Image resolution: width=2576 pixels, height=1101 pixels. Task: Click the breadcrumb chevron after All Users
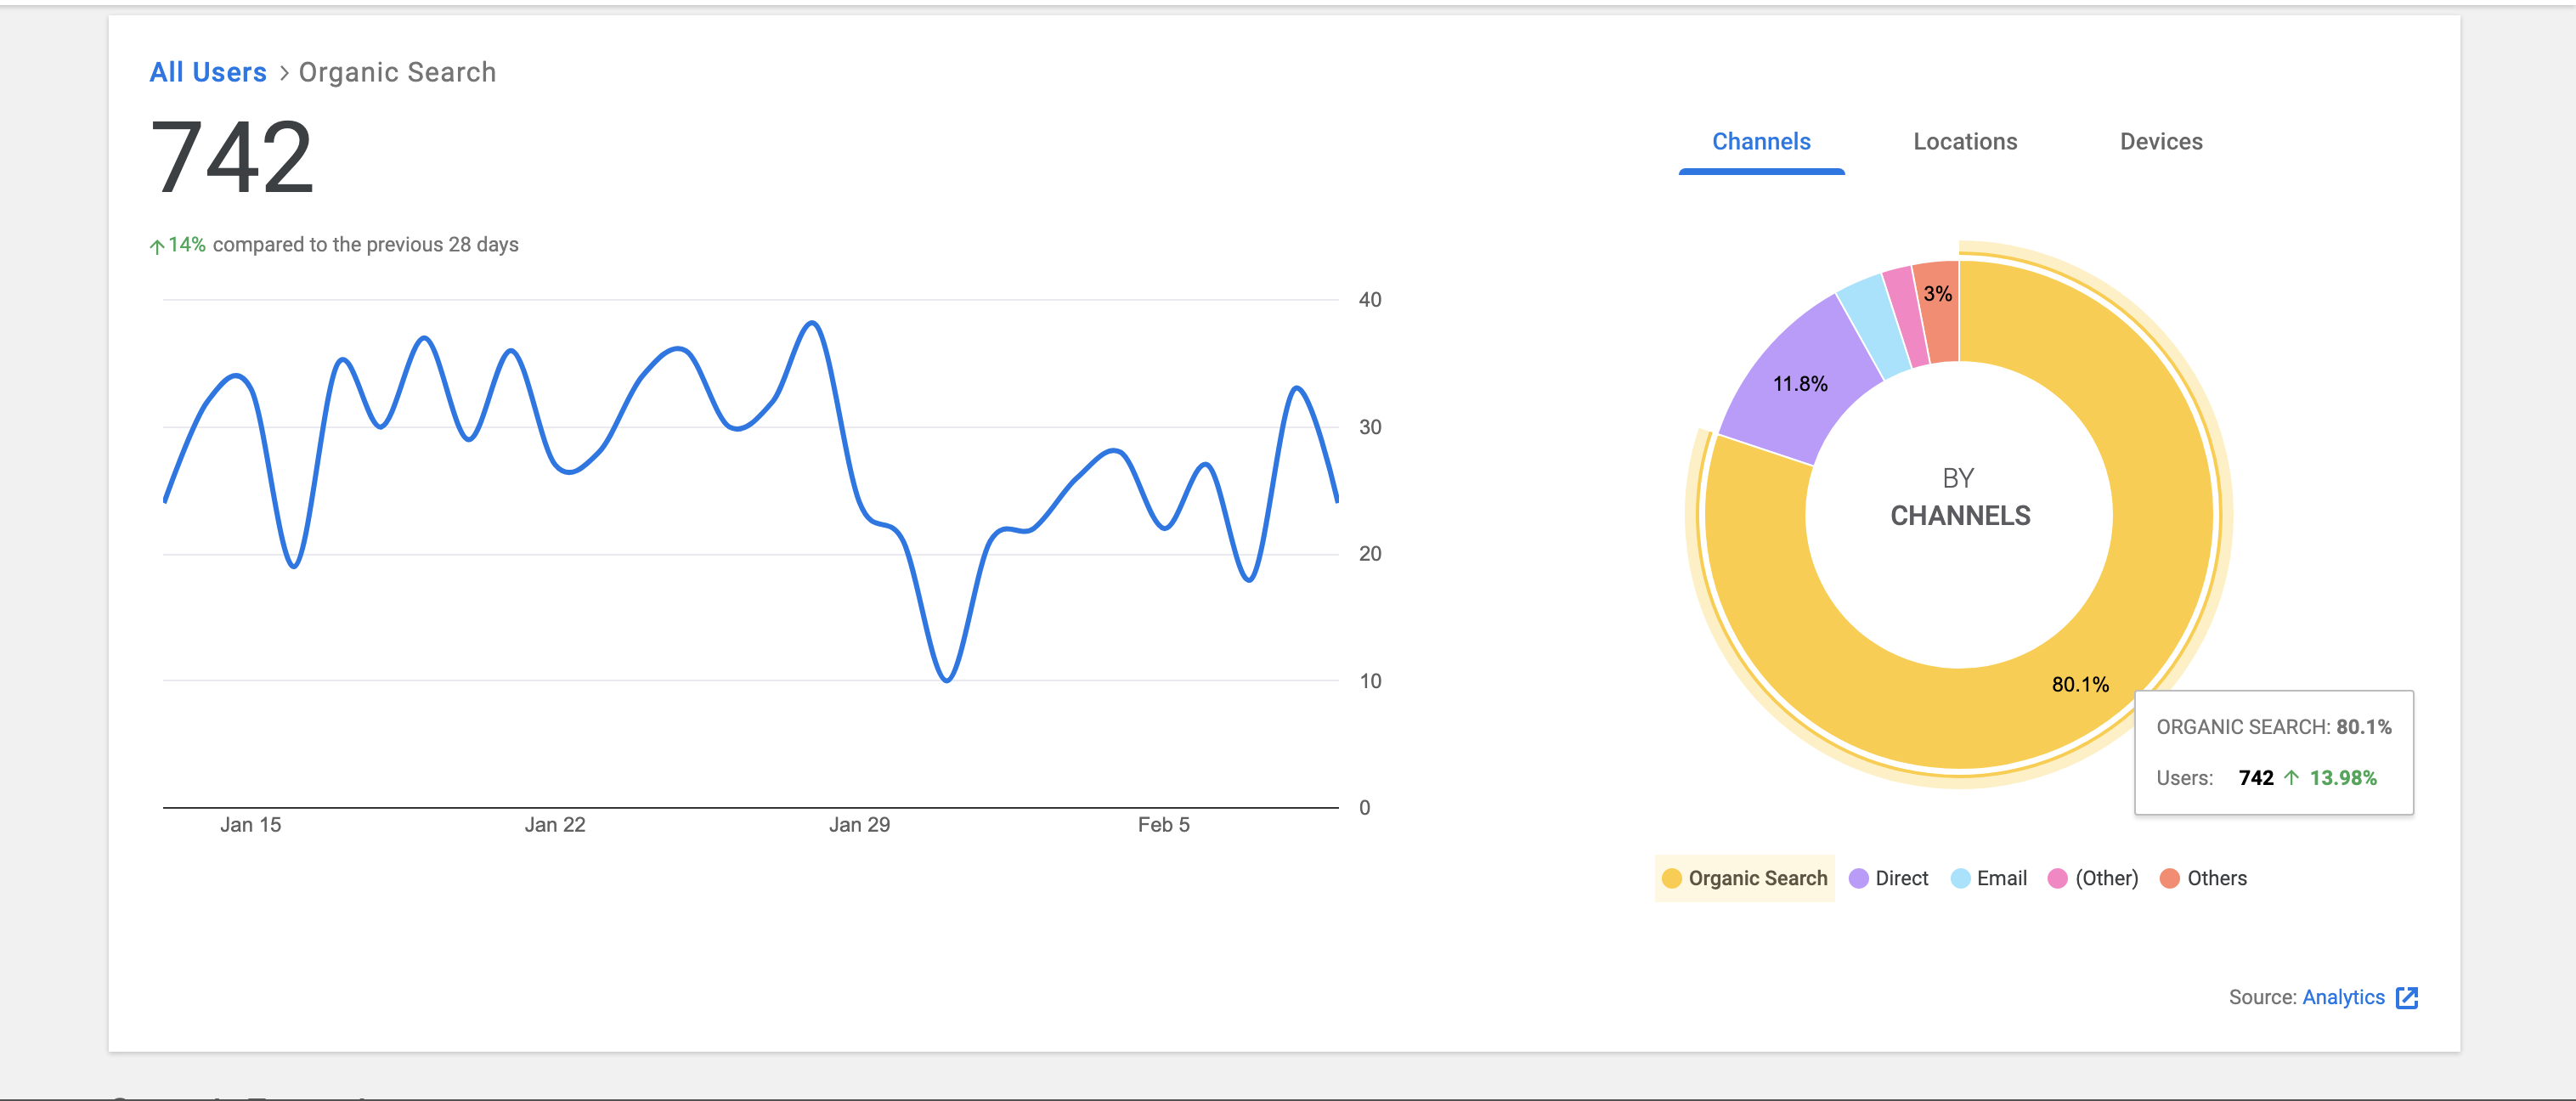283,73
